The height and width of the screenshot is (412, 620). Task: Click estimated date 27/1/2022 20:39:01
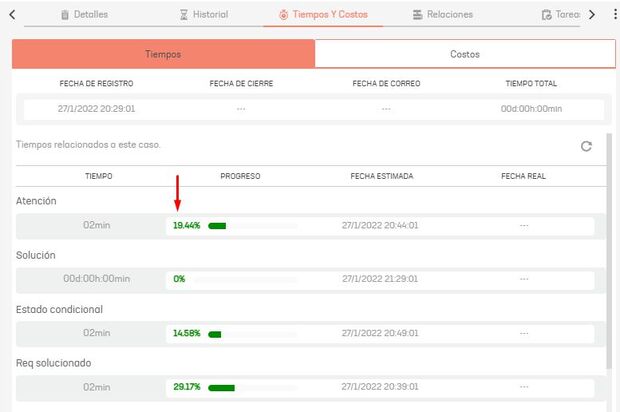point(380,387)
